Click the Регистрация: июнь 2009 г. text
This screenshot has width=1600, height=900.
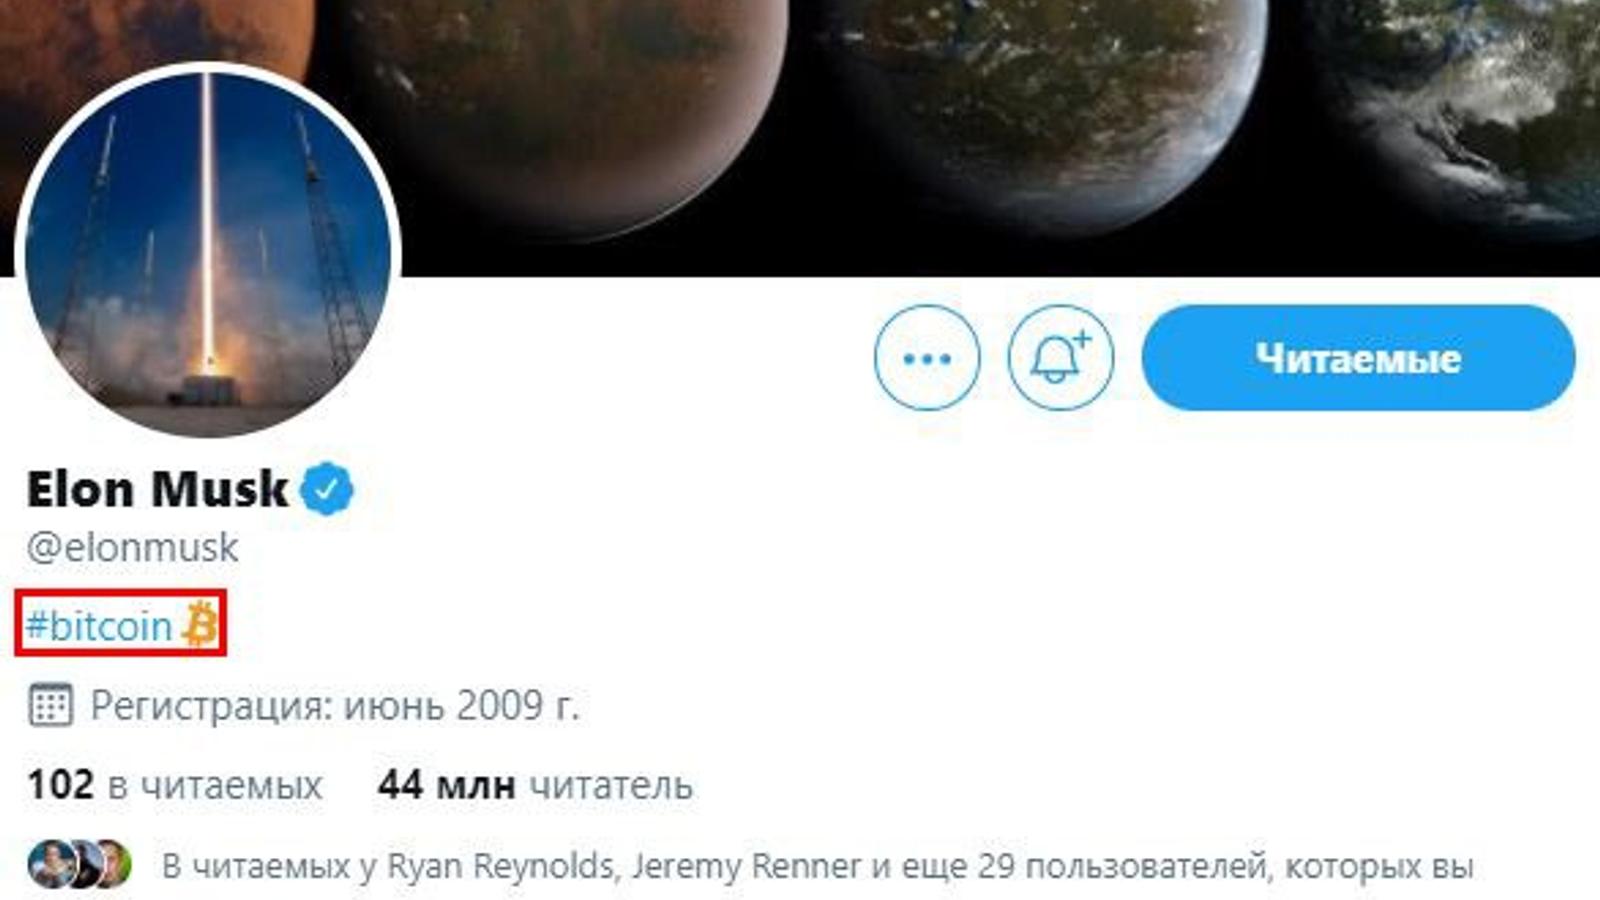pos(335,706)
